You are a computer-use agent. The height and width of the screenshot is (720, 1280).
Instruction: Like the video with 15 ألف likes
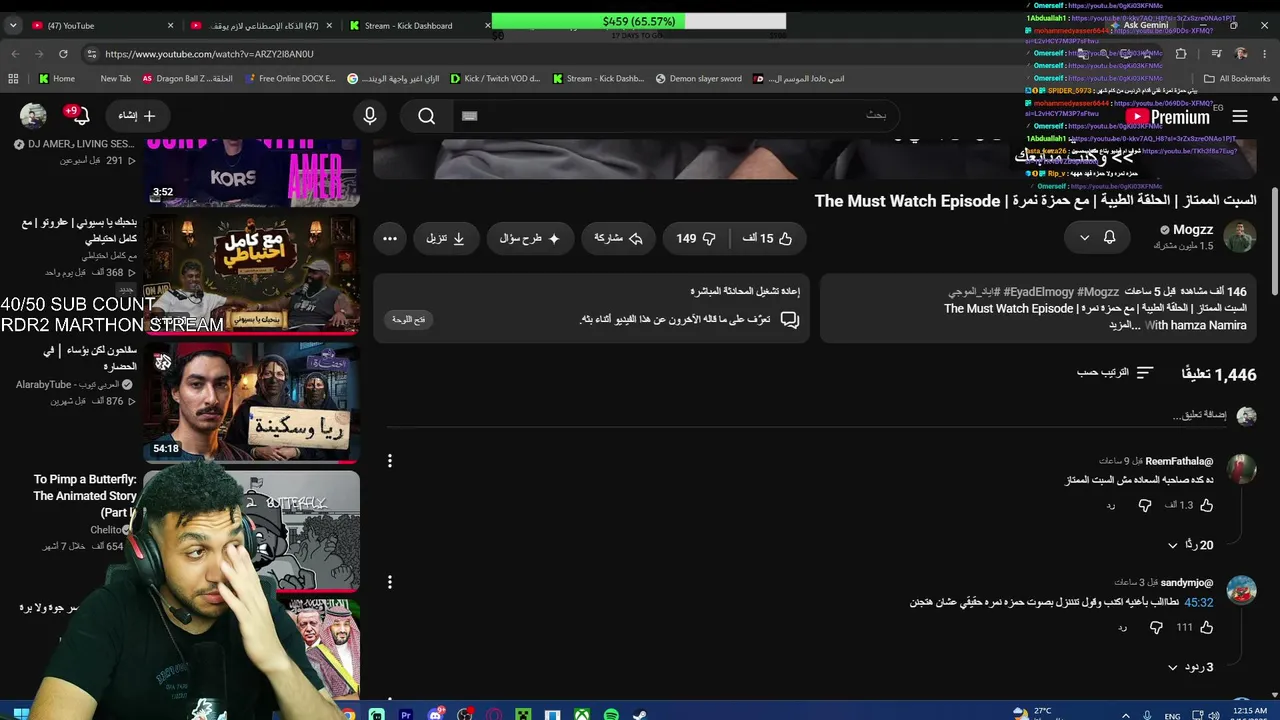pyautogui.click(x=767, y=238)
